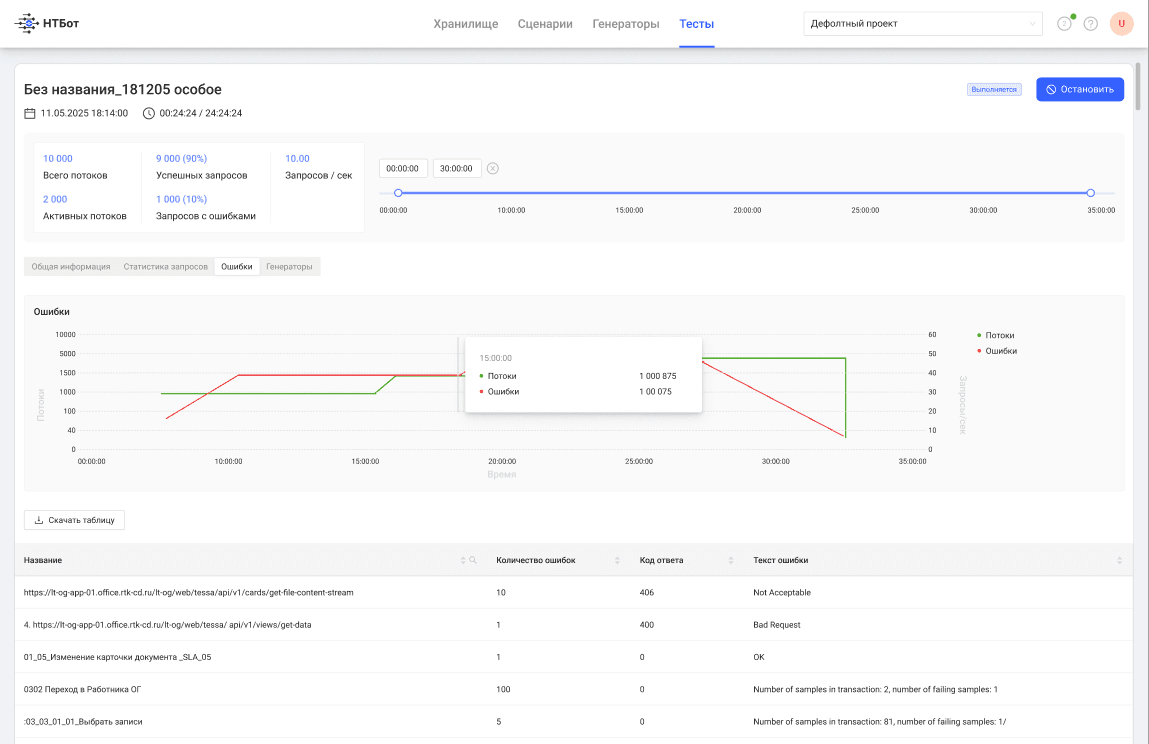The height and width of the screenshot is (744, 1149).
Task: Open the help question mark icon
Action: pyautogui.click(x=1090, y=24)
